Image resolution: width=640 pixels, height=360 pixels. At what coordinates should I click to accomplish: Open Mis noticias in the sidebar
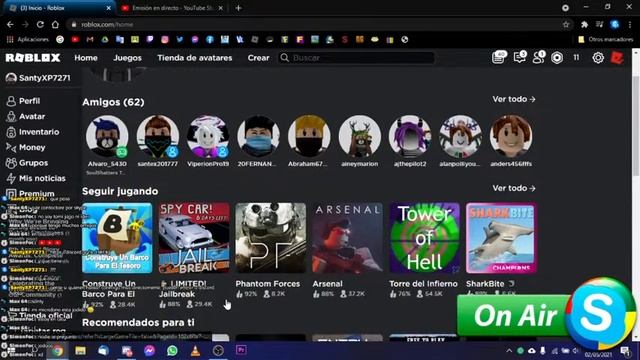click(x=36, y=178)
